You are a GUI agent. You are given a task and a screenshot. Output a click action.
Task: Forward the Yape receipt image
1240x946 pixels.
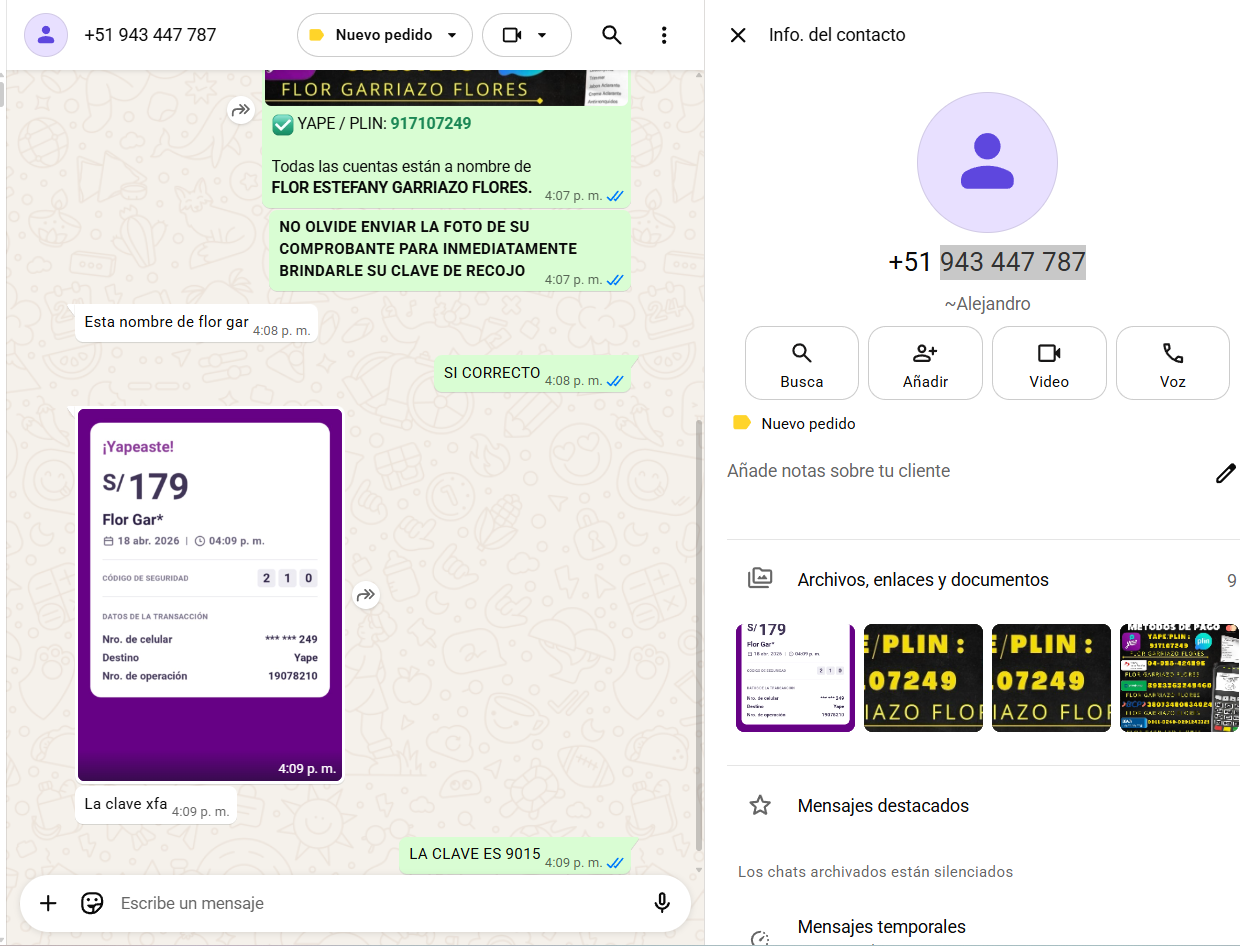coord(366,596)
